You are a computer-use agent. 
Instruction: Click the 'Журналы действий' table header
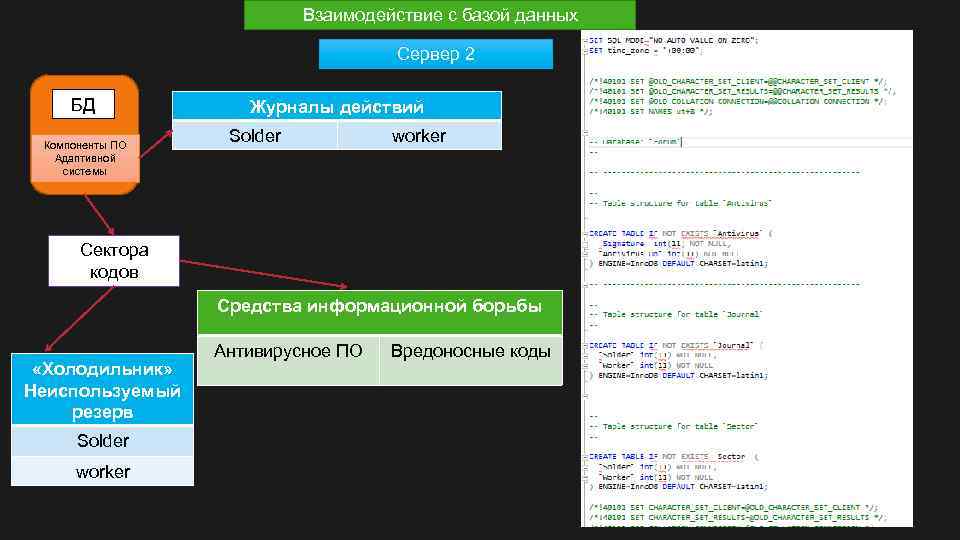pos(337,107)
